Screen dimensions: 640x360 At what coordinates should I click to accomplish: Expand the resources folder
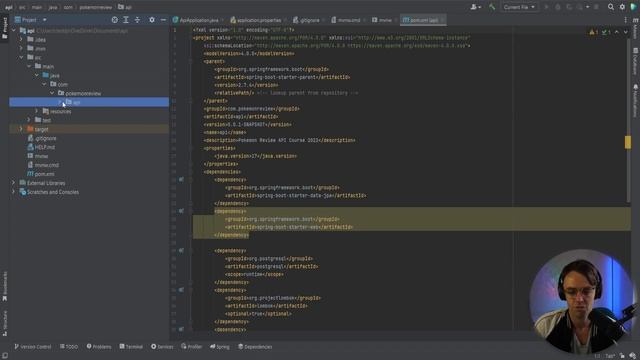tap(37, 111)
